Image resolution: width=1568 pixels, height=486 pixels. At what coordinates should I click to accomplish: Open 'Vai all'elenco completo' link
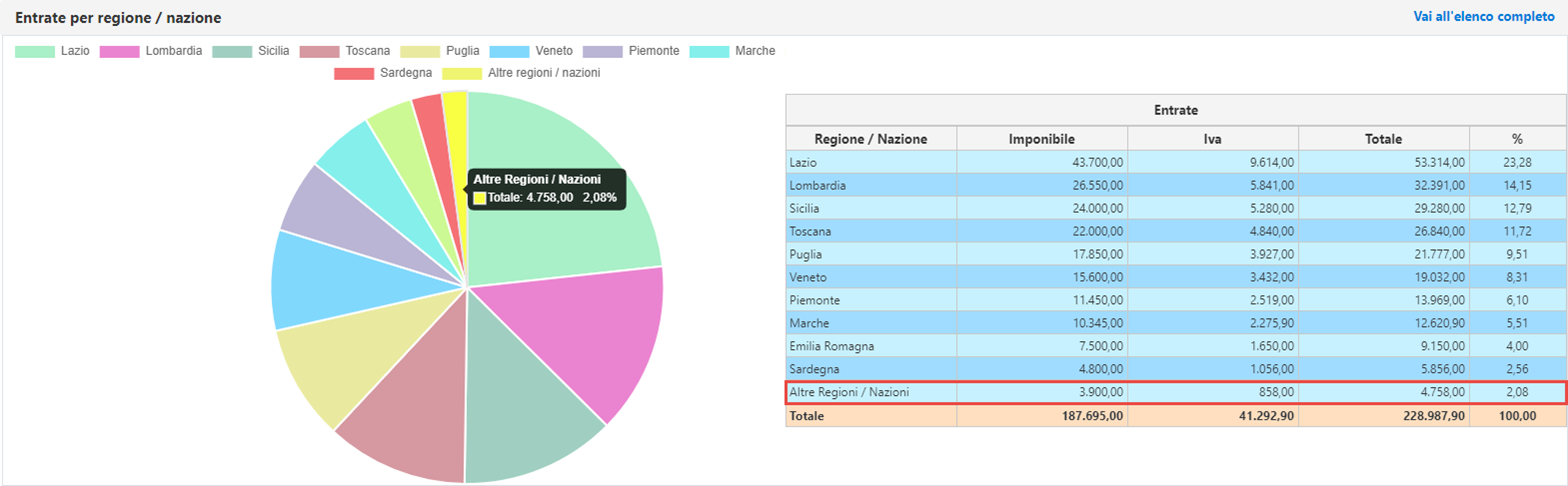1484,17
